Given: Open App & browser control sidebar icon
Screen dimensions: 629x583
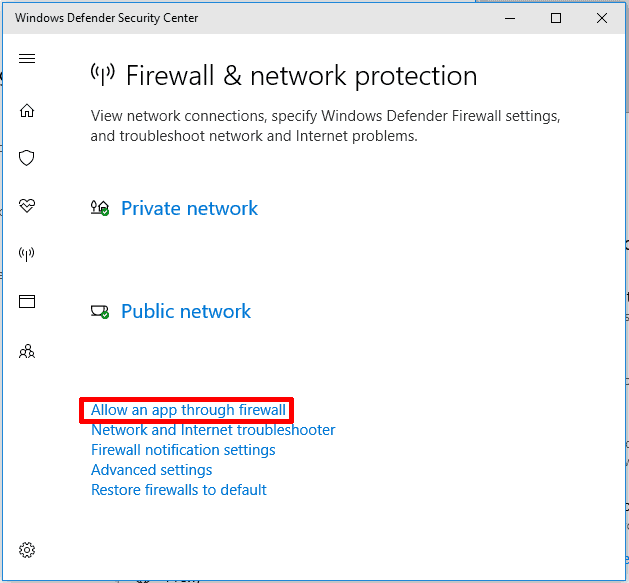Looking at the screenshot, I should coord(27,301).
